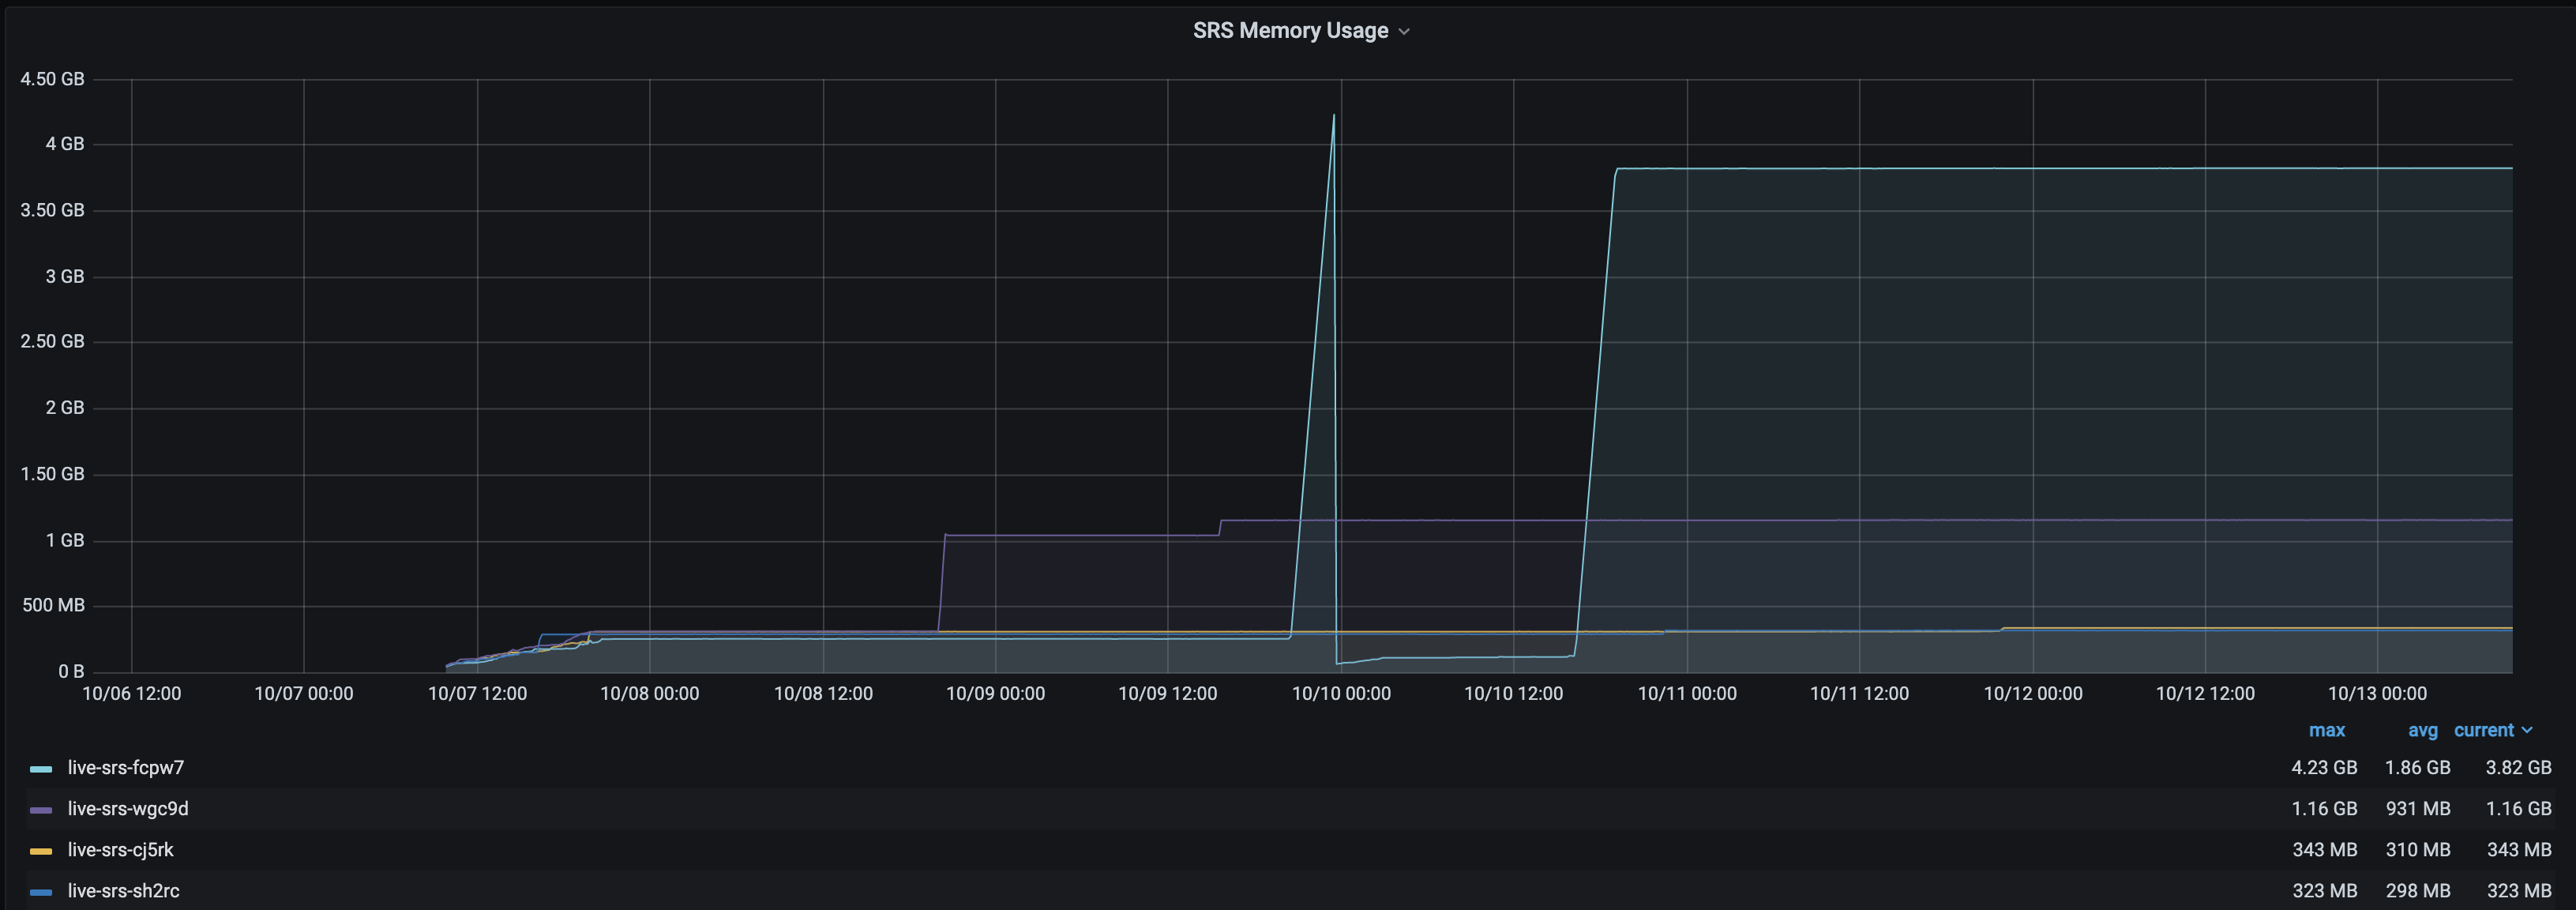
Task: Open the SRS Memory Usage panel menu
Action: (x=1290, y=30)
